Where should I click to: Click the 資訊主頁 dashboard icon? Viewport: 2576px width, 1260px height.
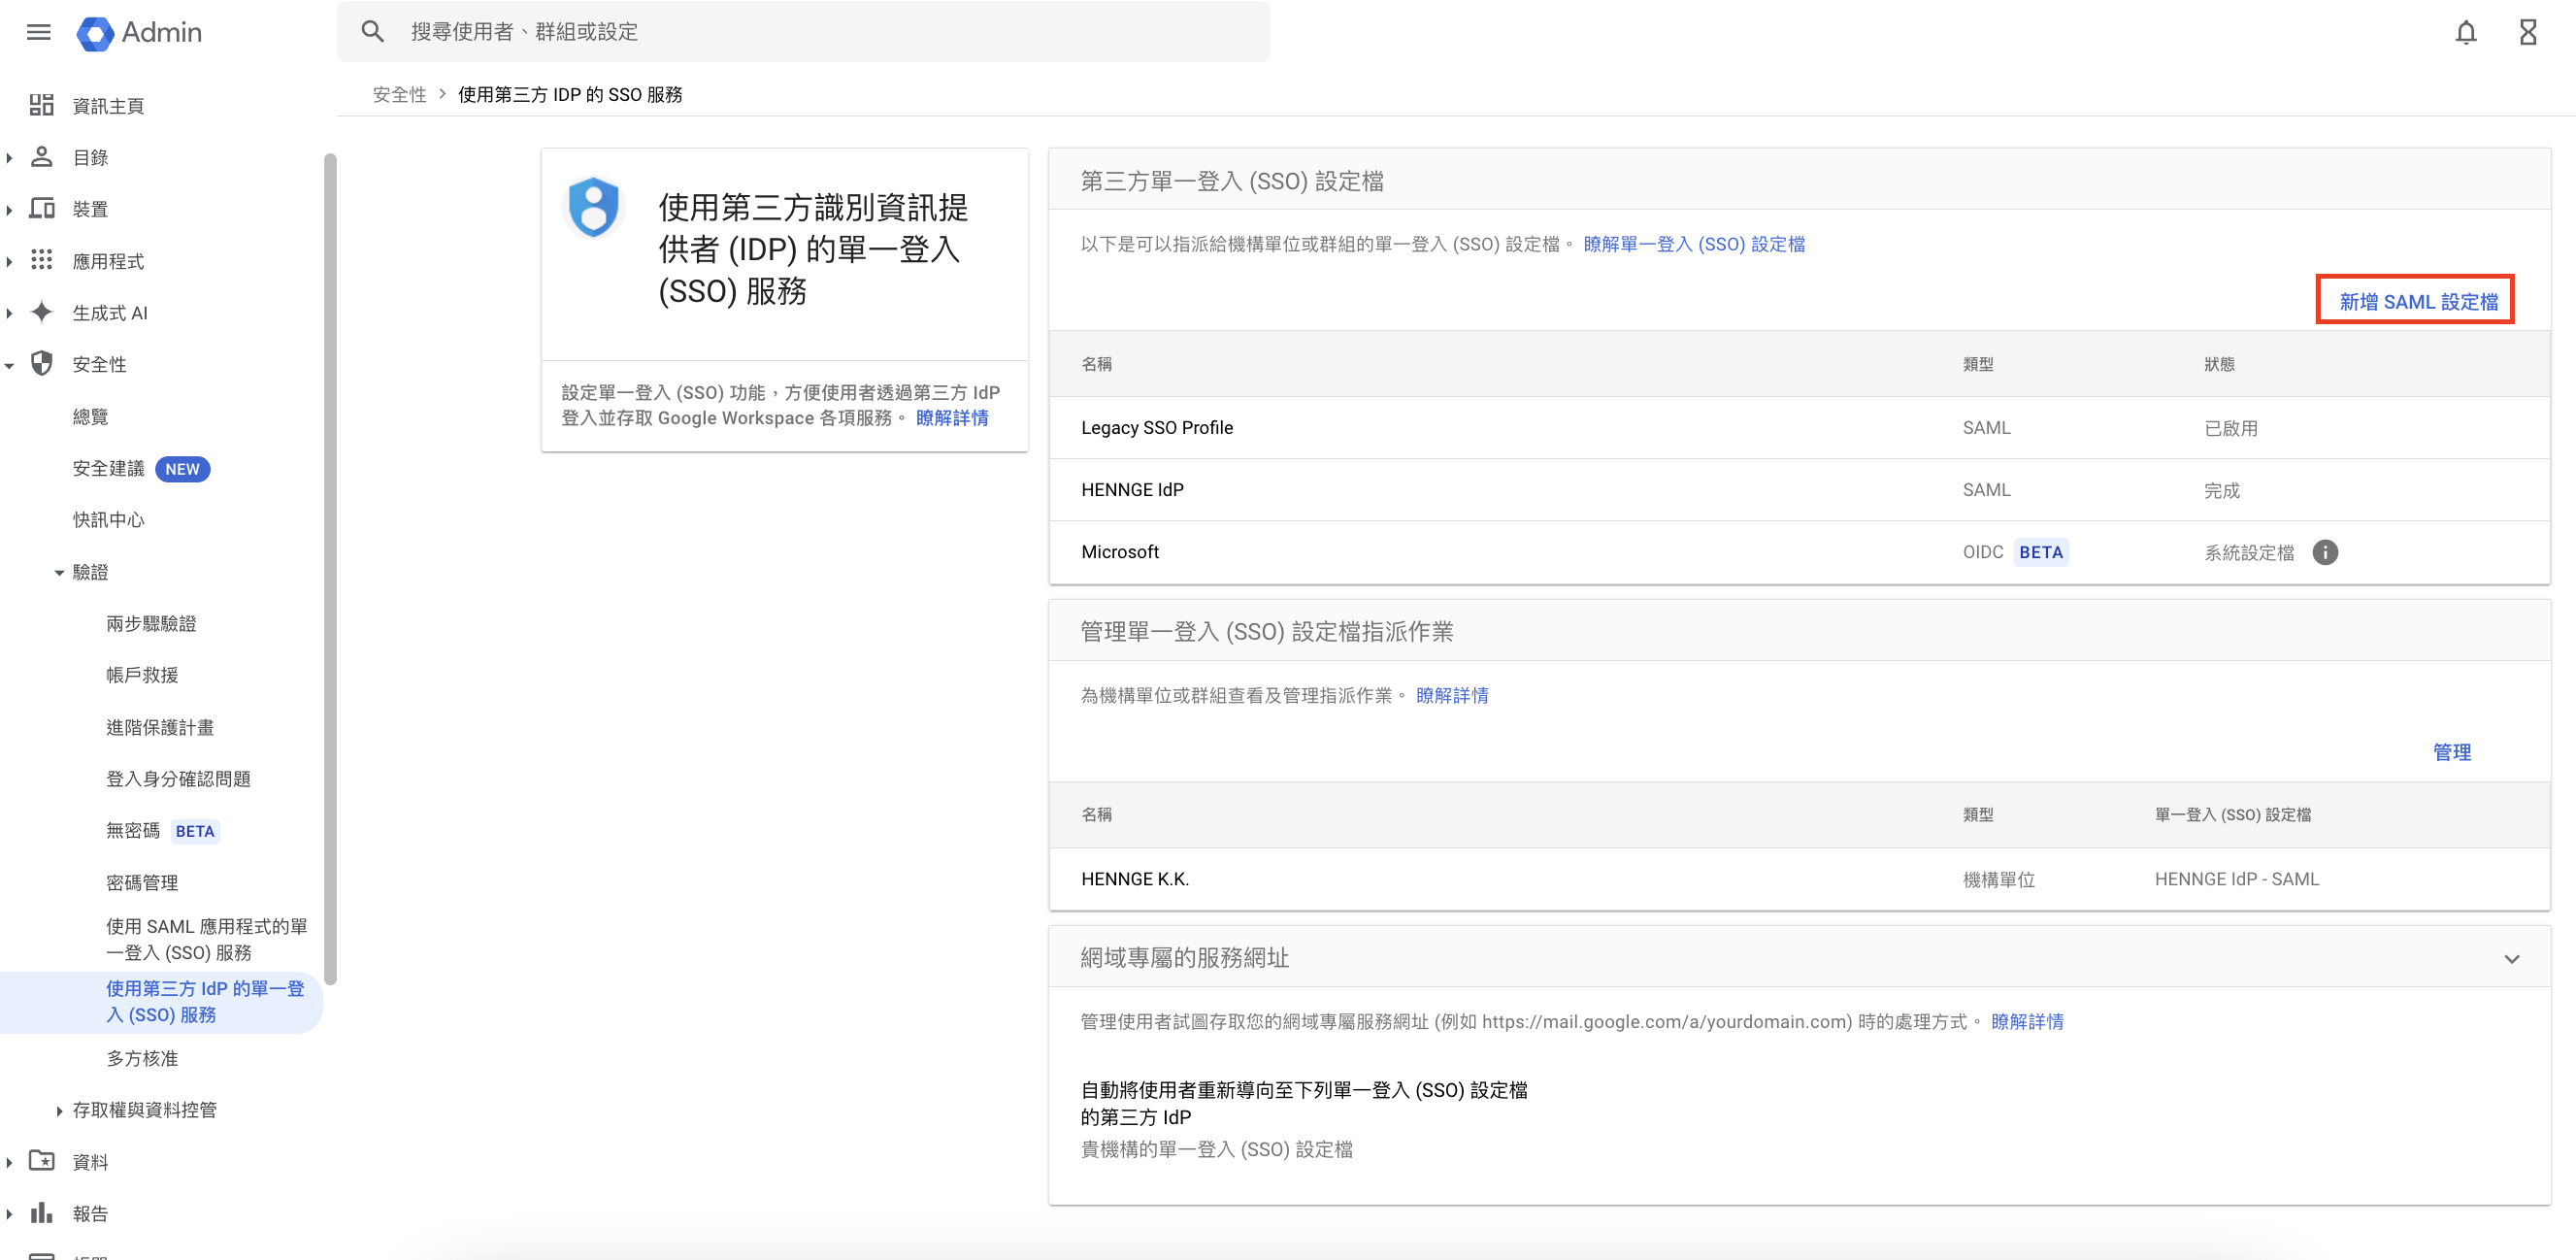point(41,105)
